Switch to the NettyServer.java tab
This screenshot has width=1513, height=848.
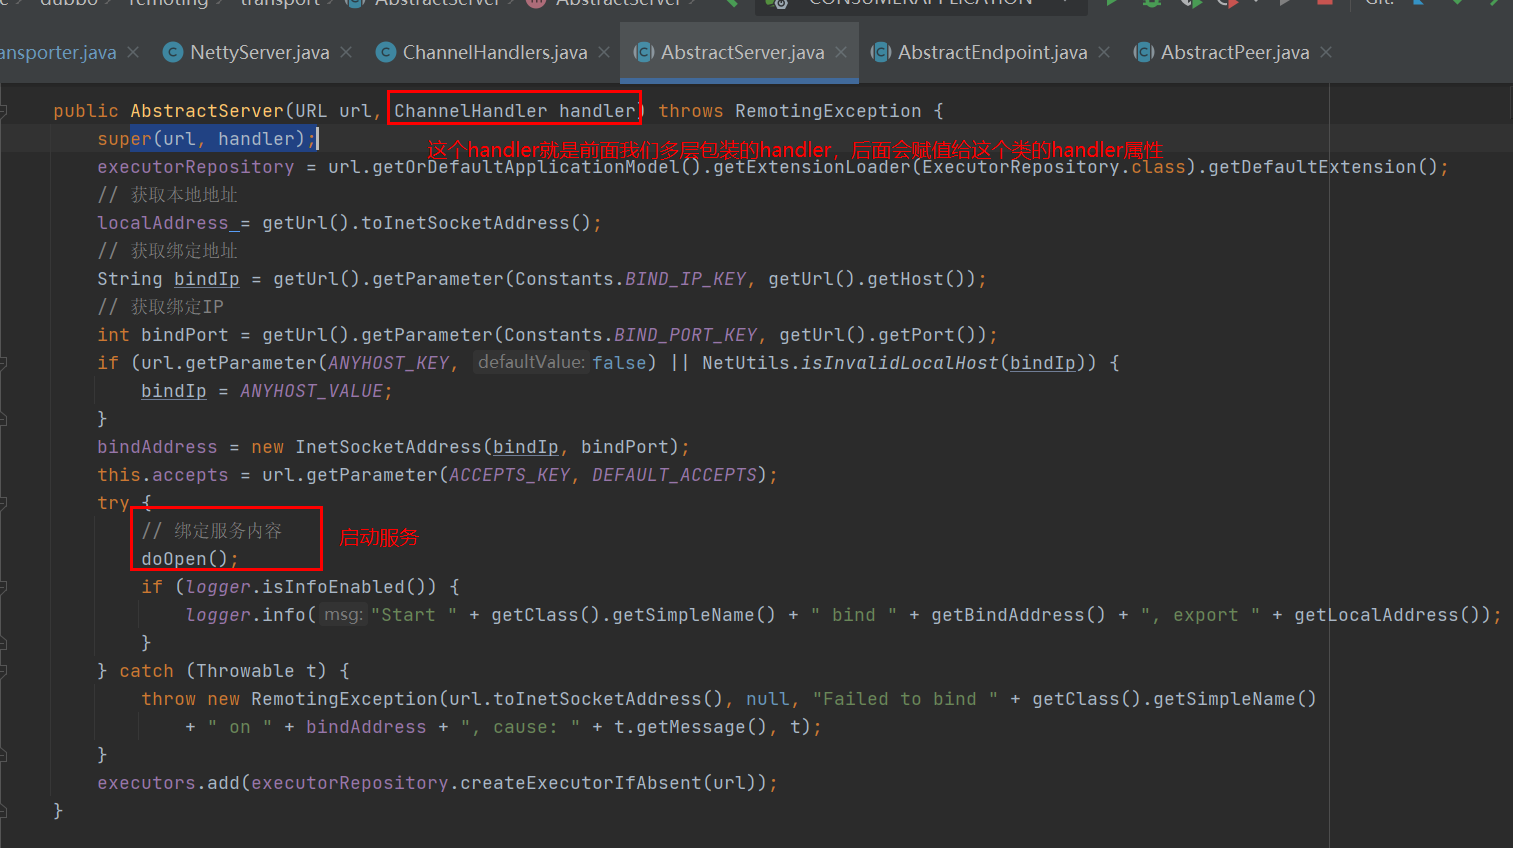[x=259, y=52]
